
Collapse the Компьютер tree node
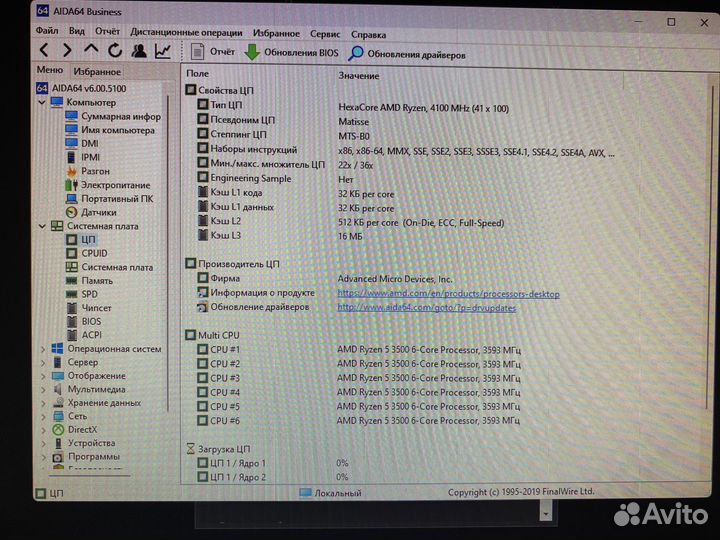point(42,102)
